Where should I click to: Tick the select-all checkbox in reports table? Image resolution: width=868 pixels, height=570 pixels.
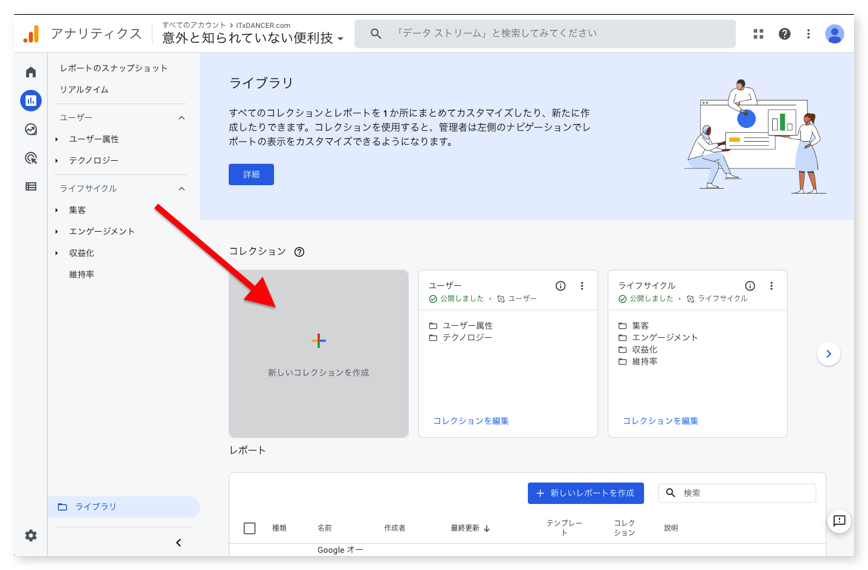pos(250,528)
